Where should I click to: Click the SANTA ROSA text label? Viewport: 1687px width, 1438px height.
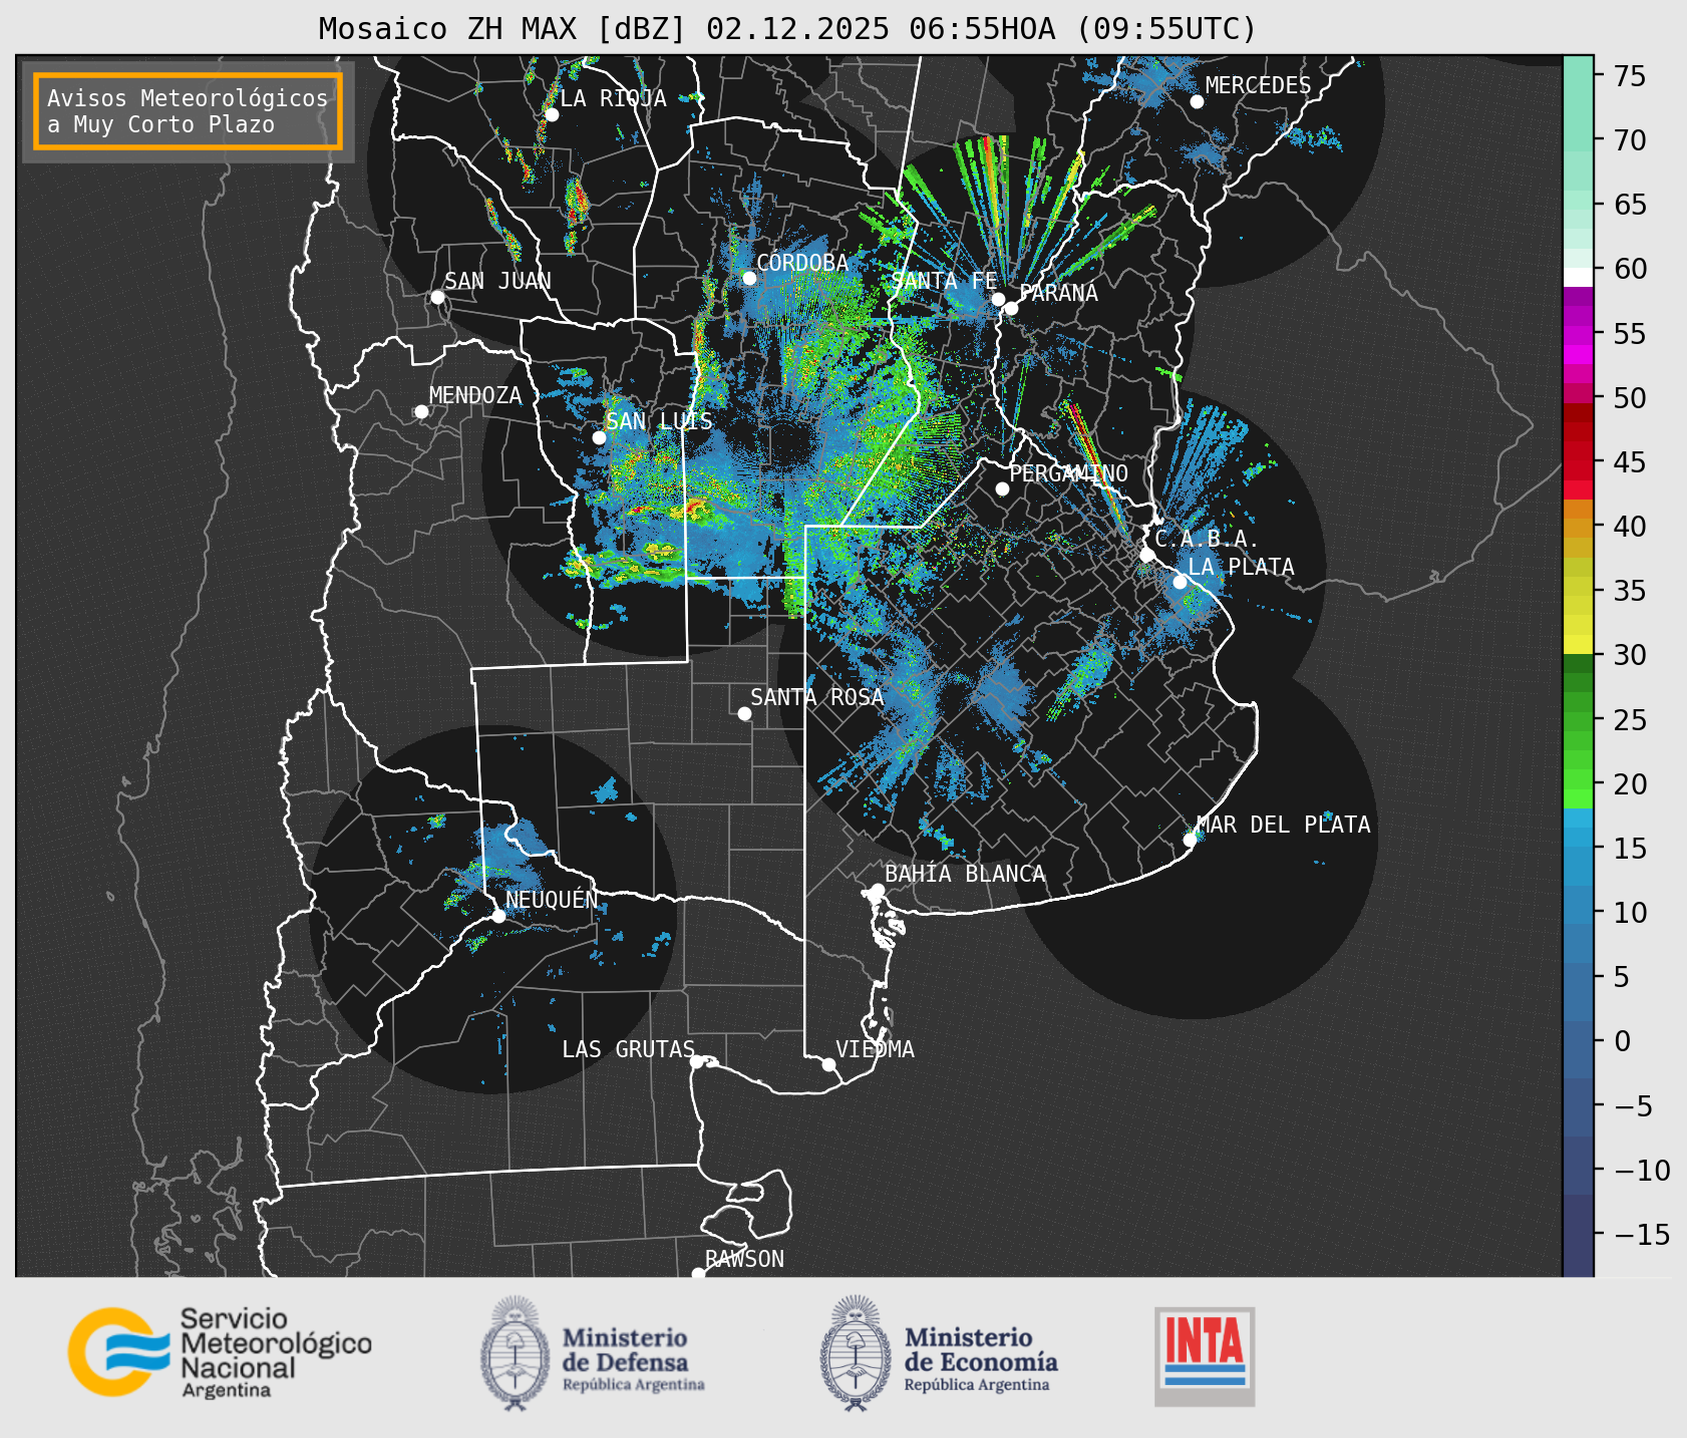(x=817, y=697)
